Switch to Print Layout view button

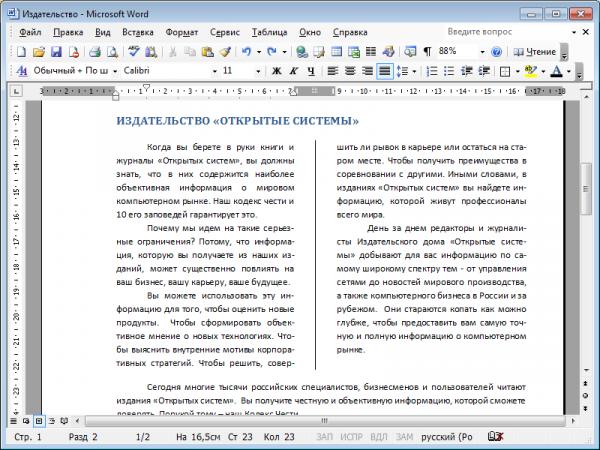coord(39,421)
